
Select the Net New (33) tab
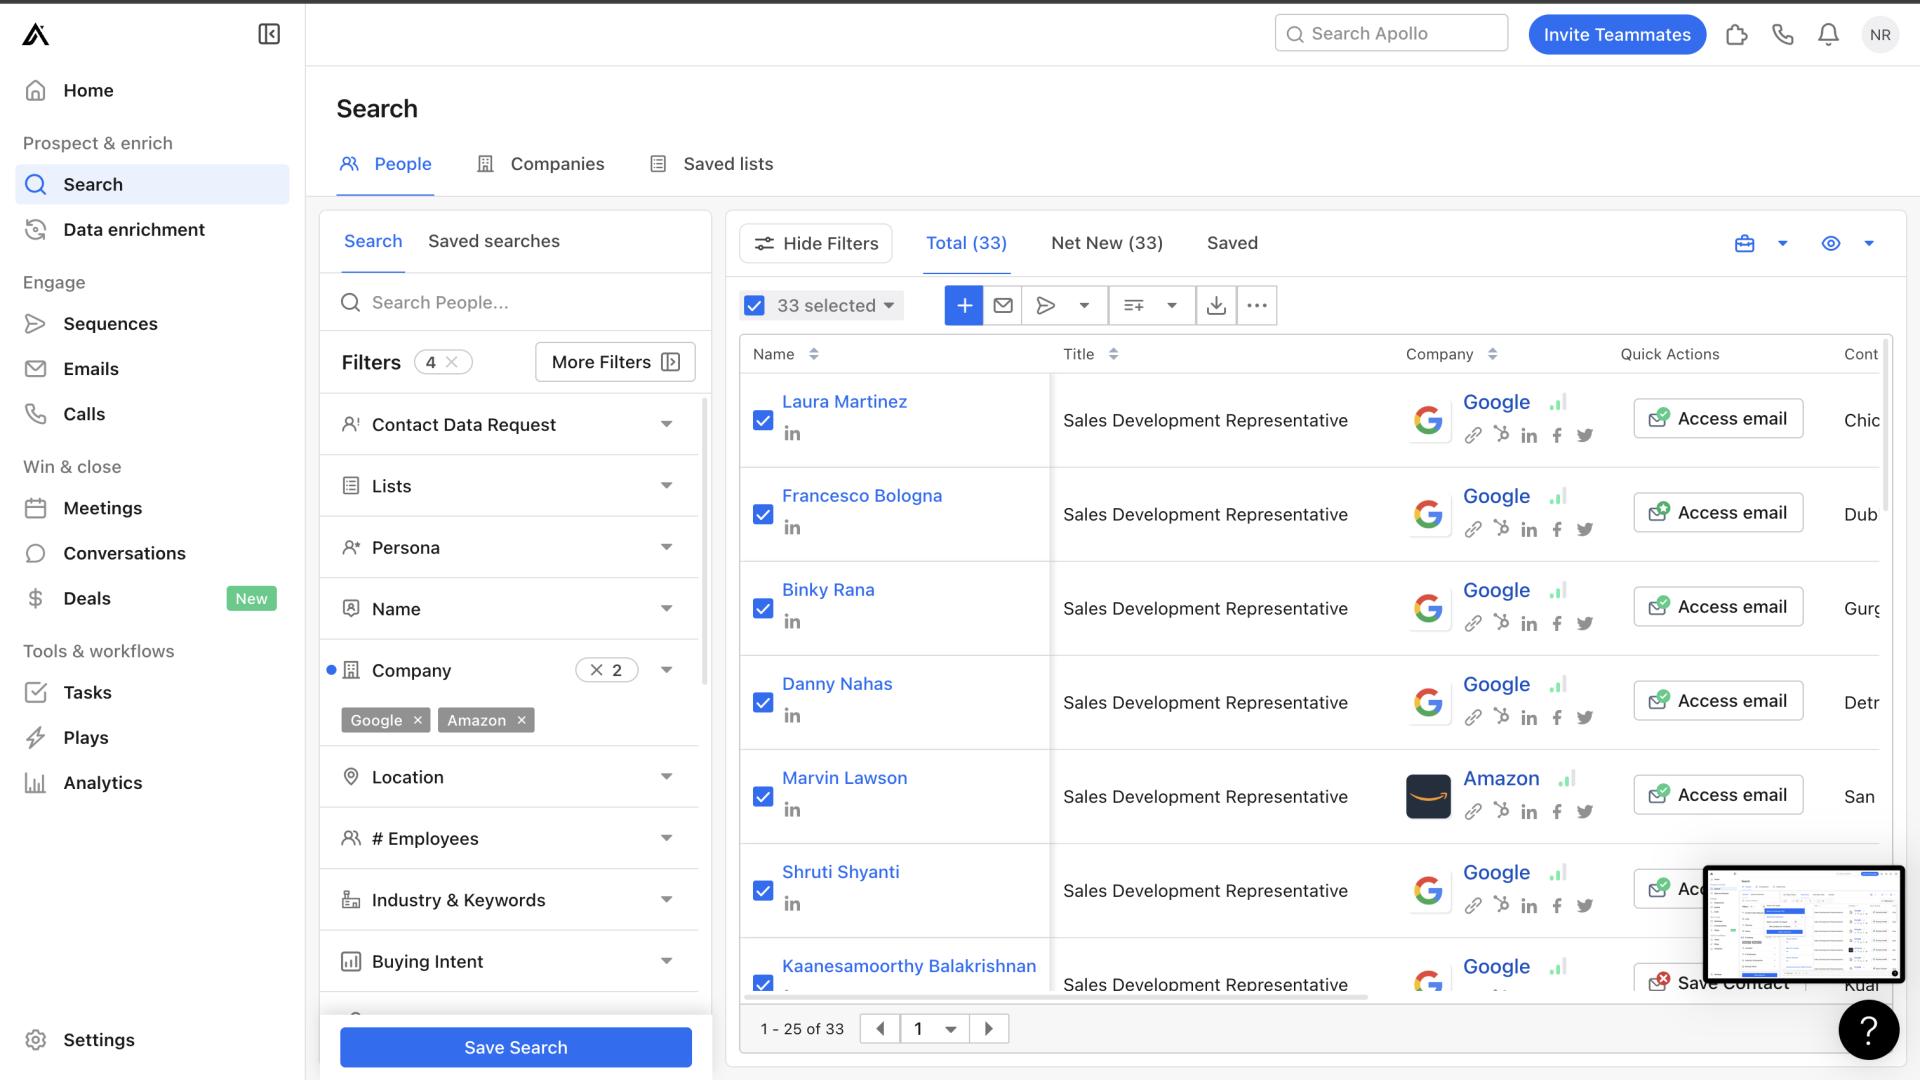pyautogui.click(x=1107, y=243)
